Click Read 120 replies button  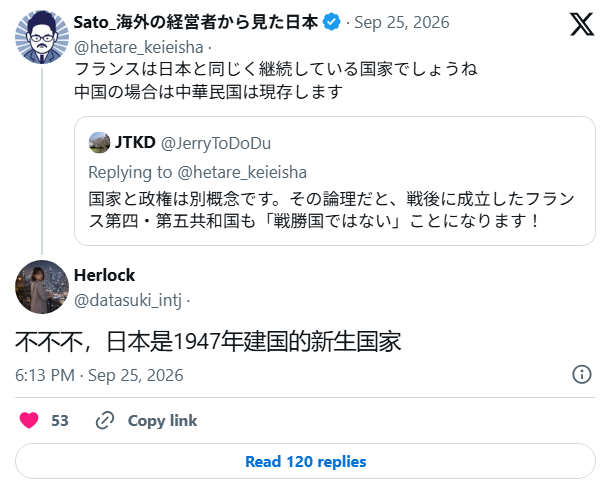point(305,462)
